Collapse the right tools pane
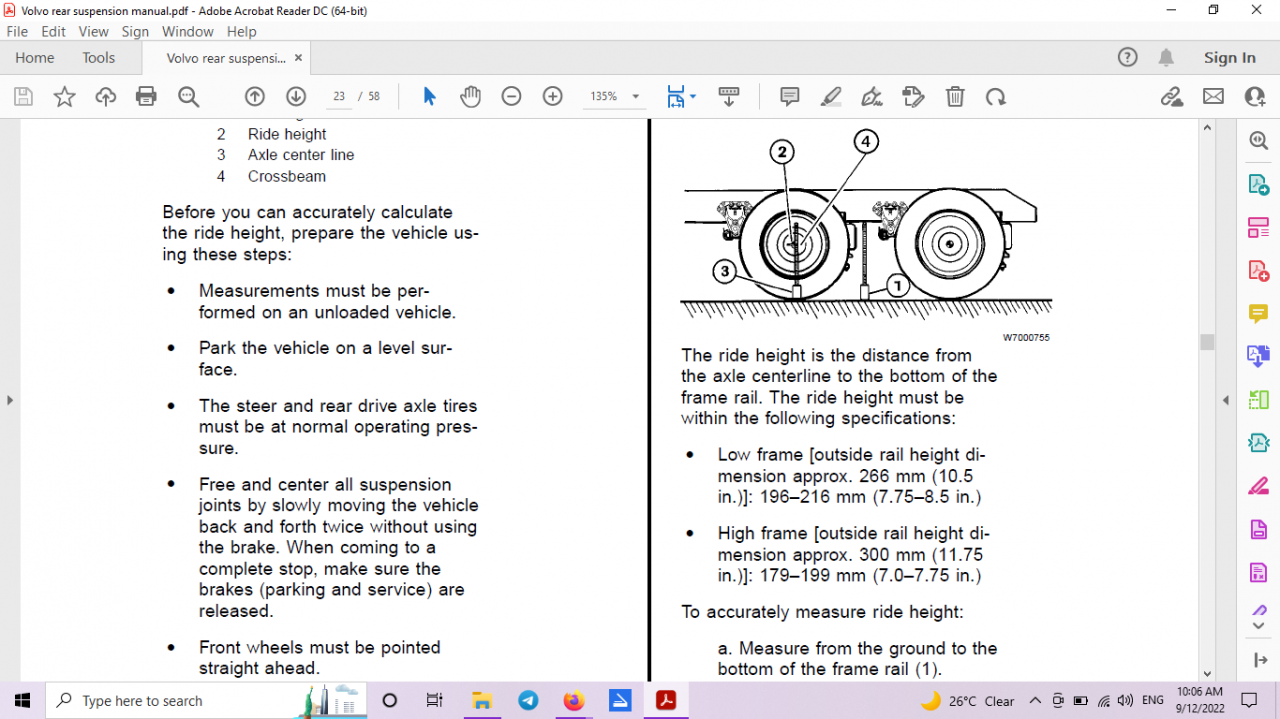 pyautogui.click(x=1226, y=400)
